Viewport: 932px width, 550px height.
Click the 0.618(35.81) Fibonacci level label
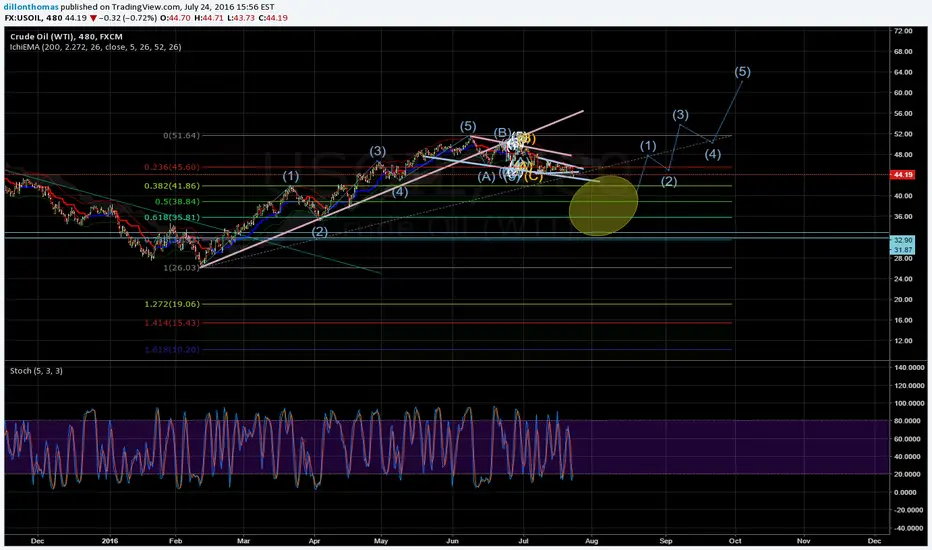[x=172, y=218]
